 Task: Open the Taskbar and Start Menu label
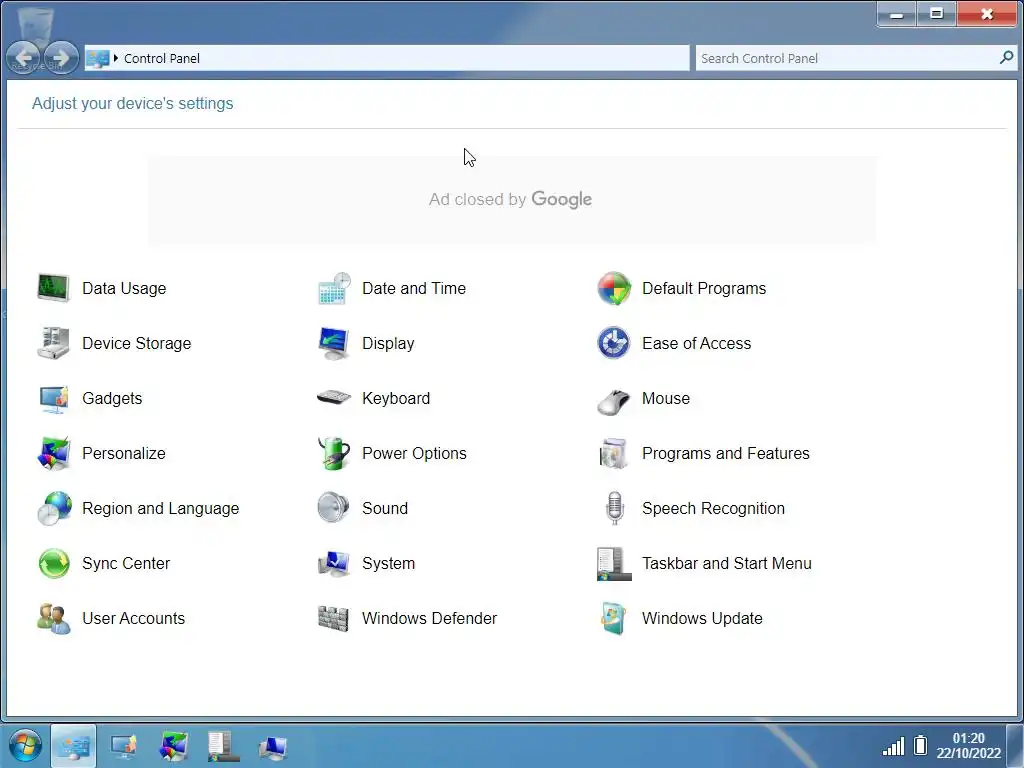[x=727, y=563]
